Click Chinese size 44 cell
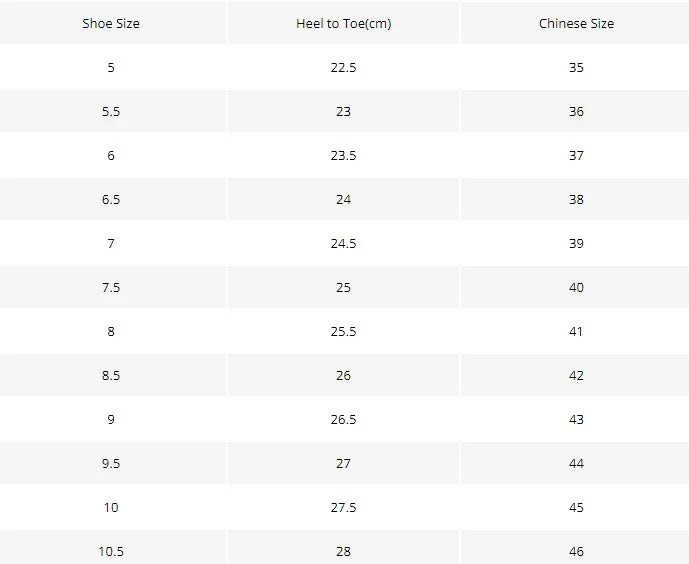Screen dimensions: 689x564 click(x=576, y=463)
